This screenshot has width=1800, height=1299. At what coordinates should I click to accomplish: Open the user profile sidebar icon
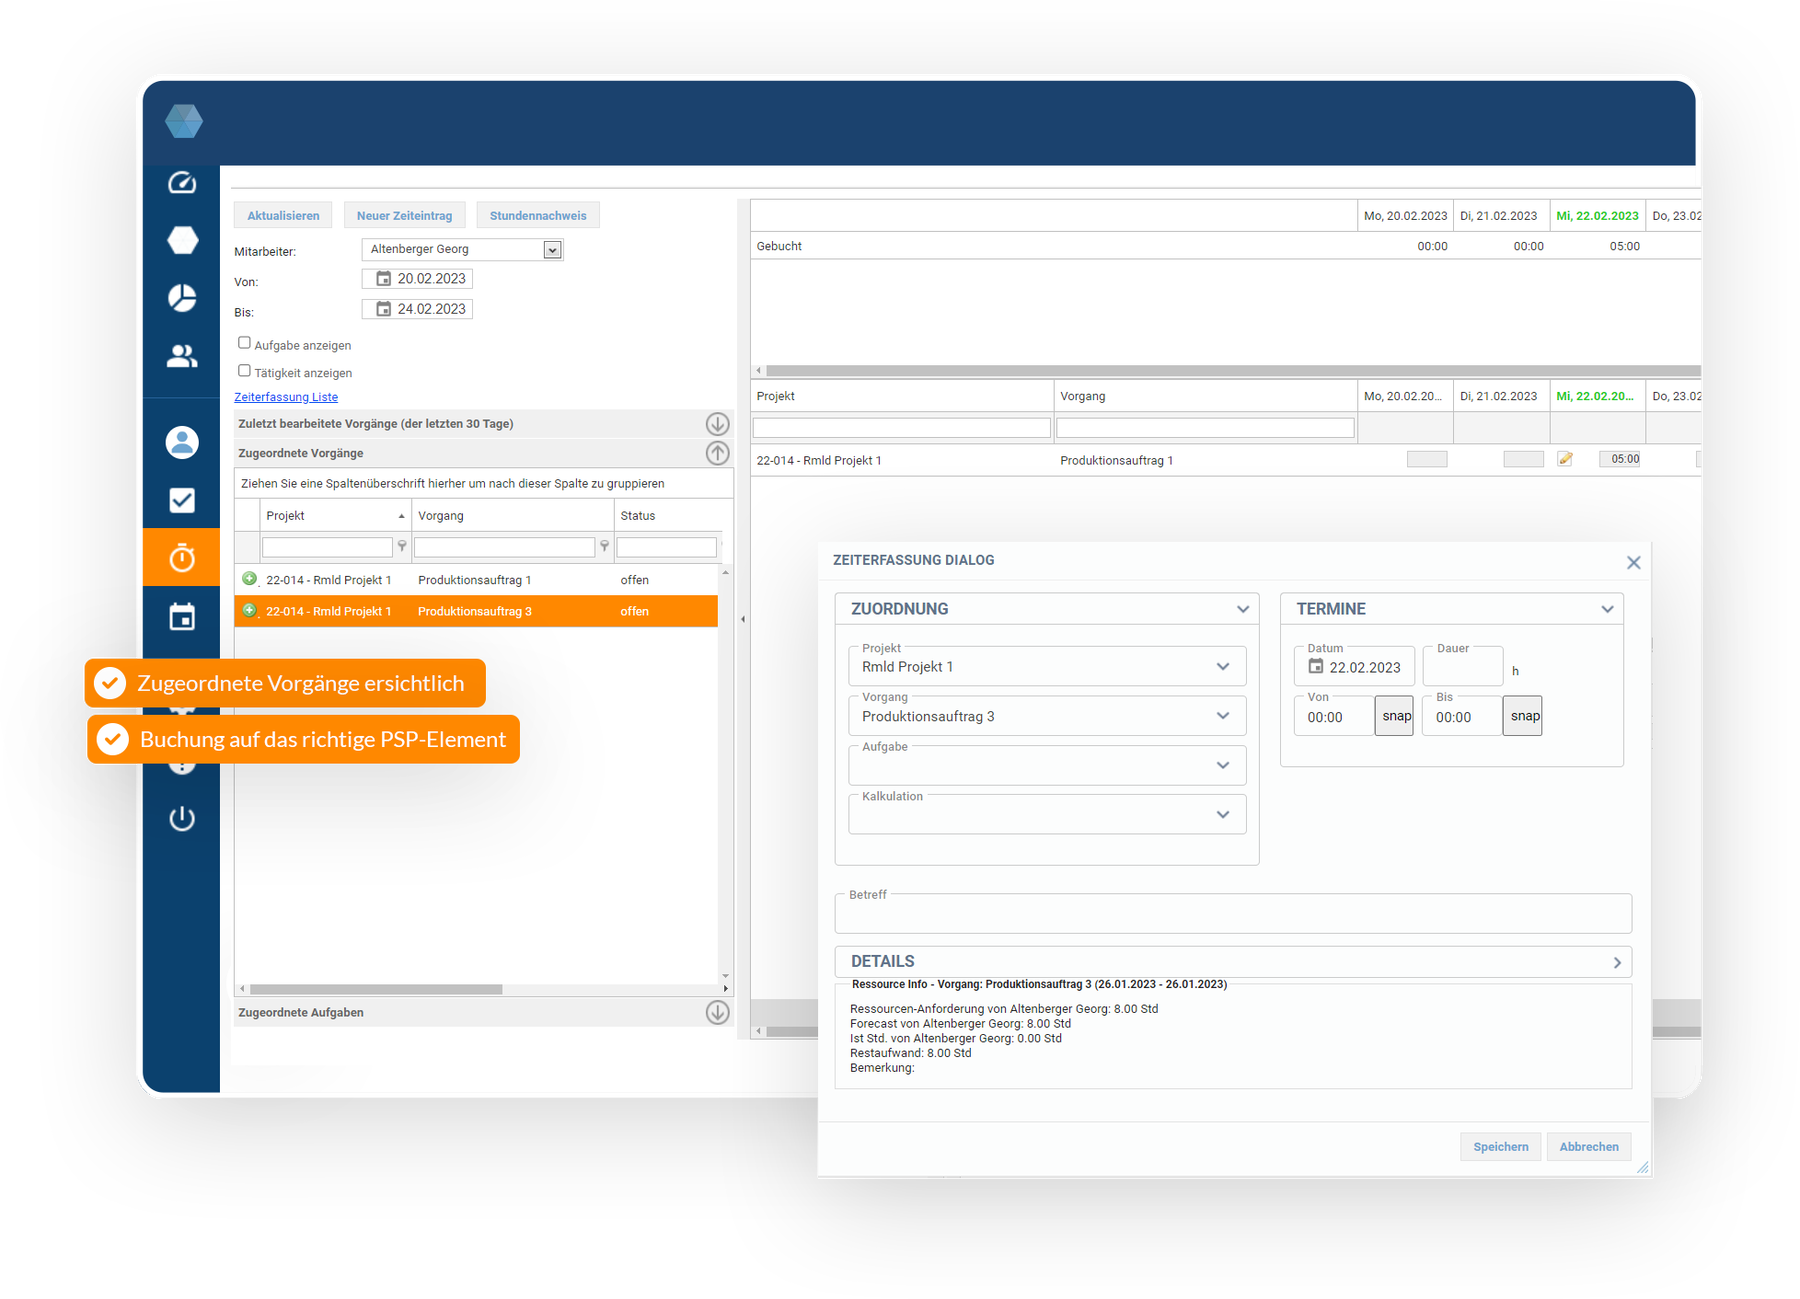coord(182,442)
